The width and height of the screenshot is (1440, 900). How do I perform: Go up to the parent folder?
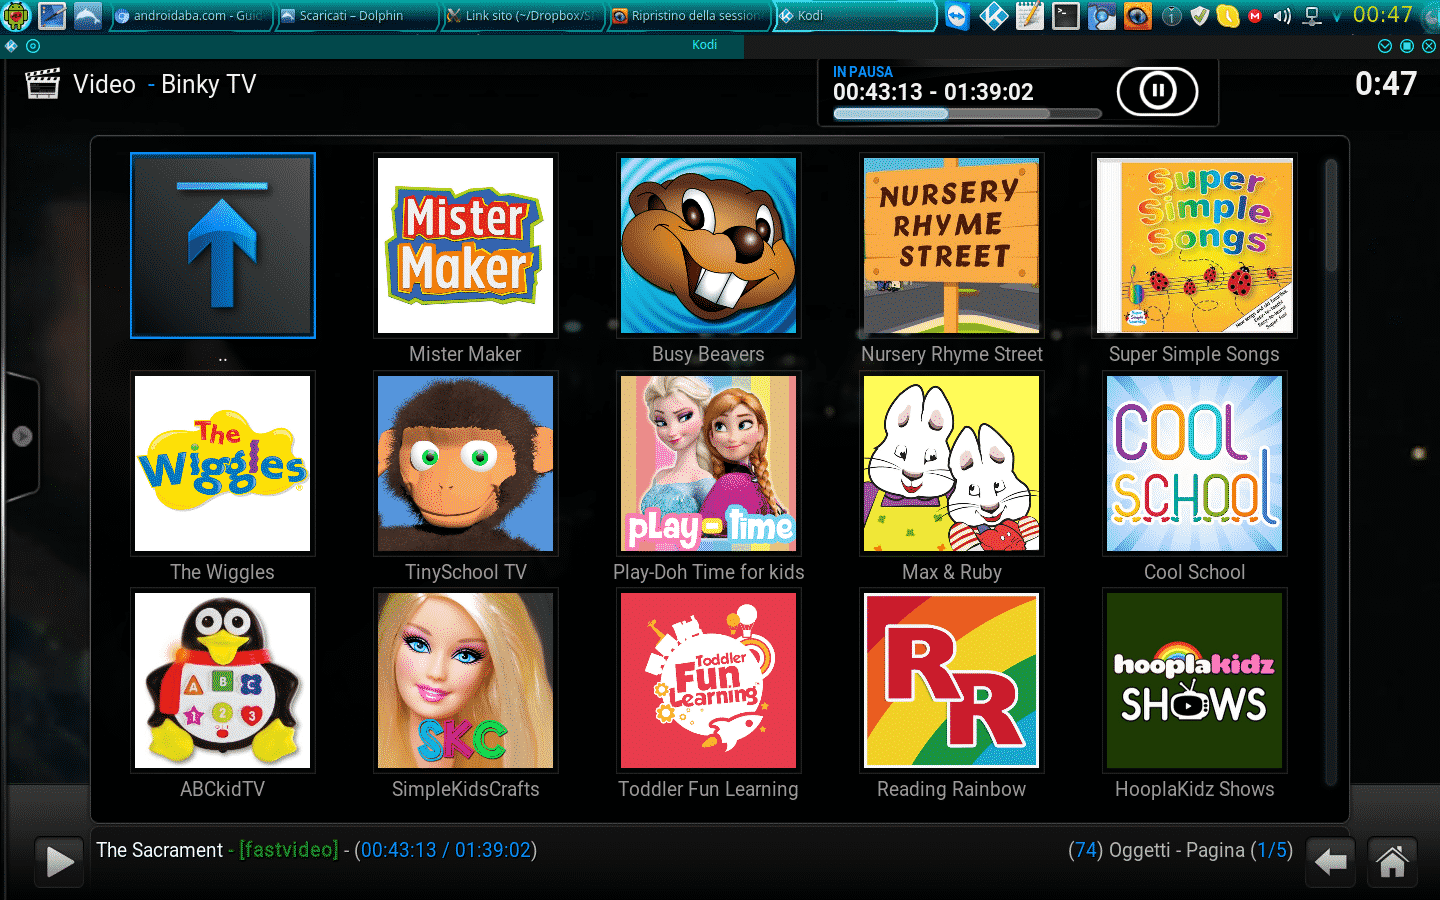click(x=223, y=246)
